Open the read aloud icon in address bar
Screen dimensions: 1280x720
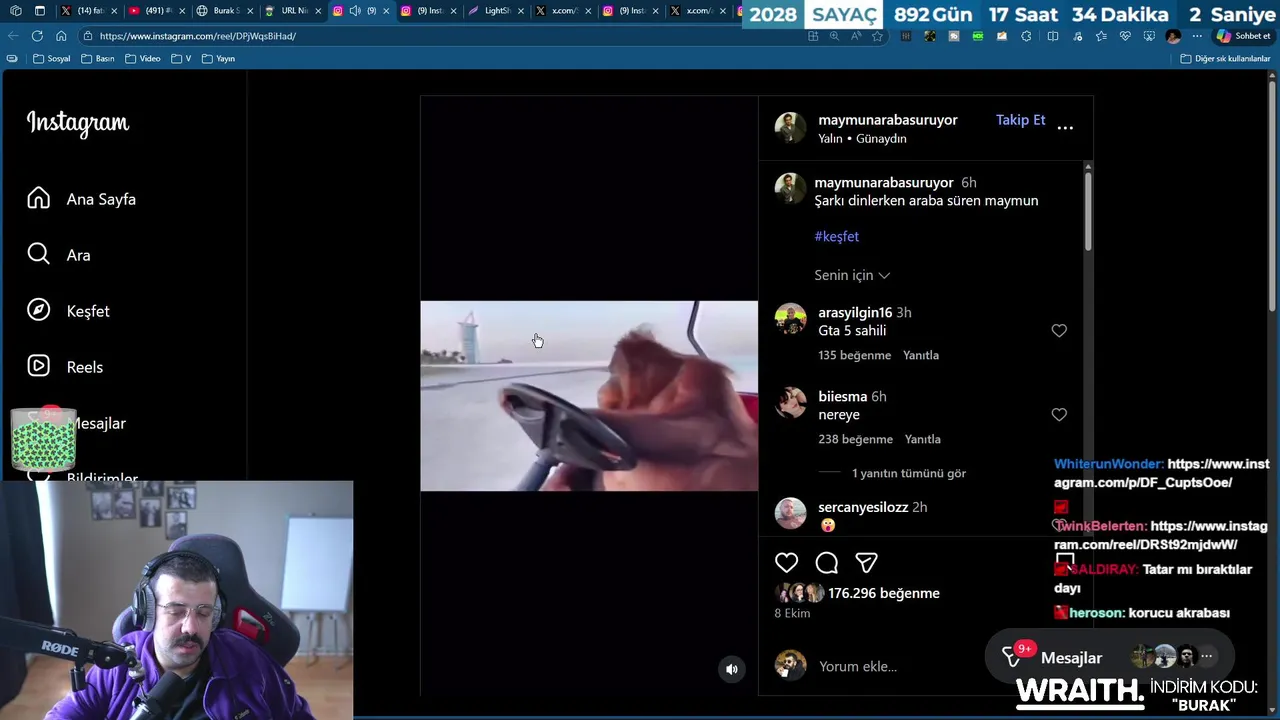click(856, 36)
